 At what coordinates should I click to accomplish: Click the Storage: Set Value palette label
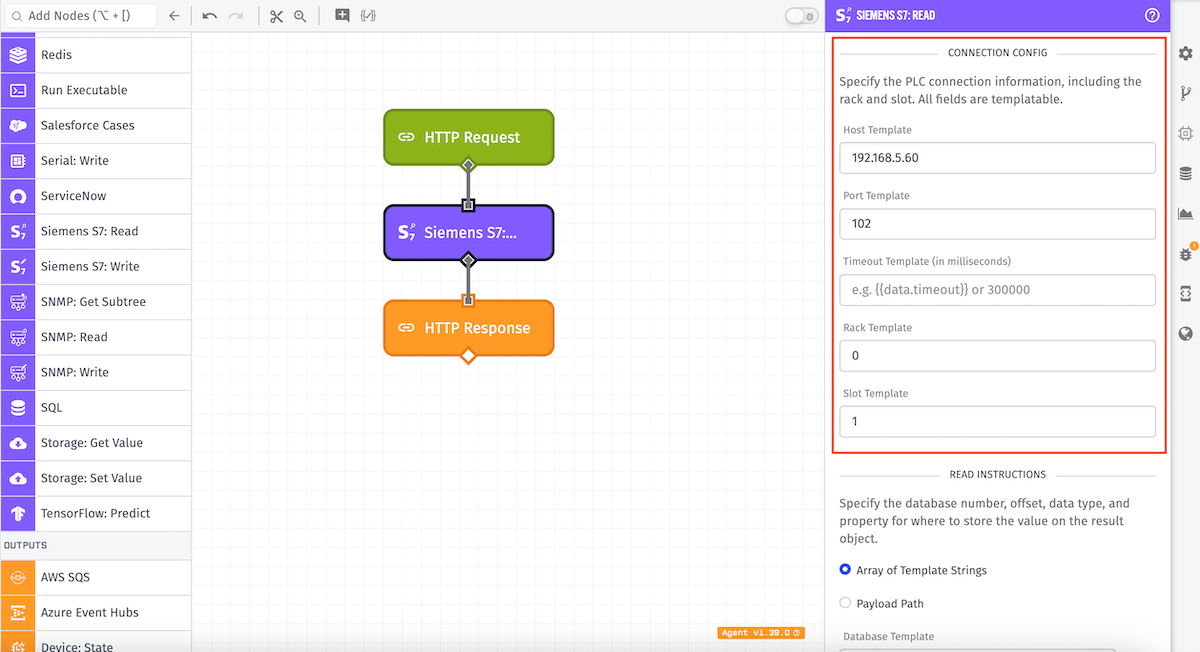(91, 478)
